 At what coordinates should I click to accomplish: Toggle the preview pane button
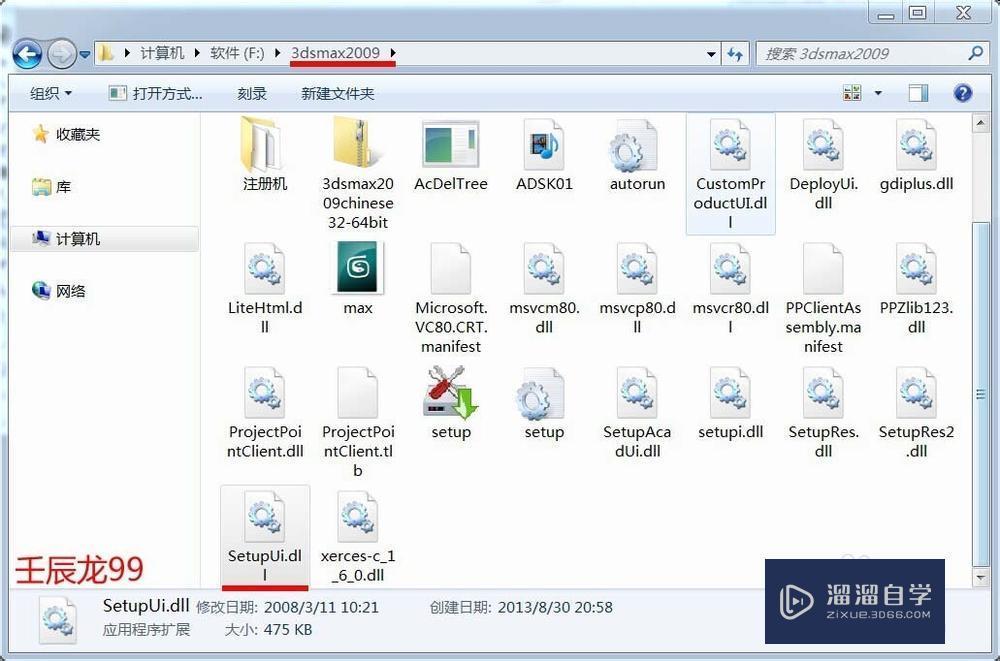coord(918,93)
